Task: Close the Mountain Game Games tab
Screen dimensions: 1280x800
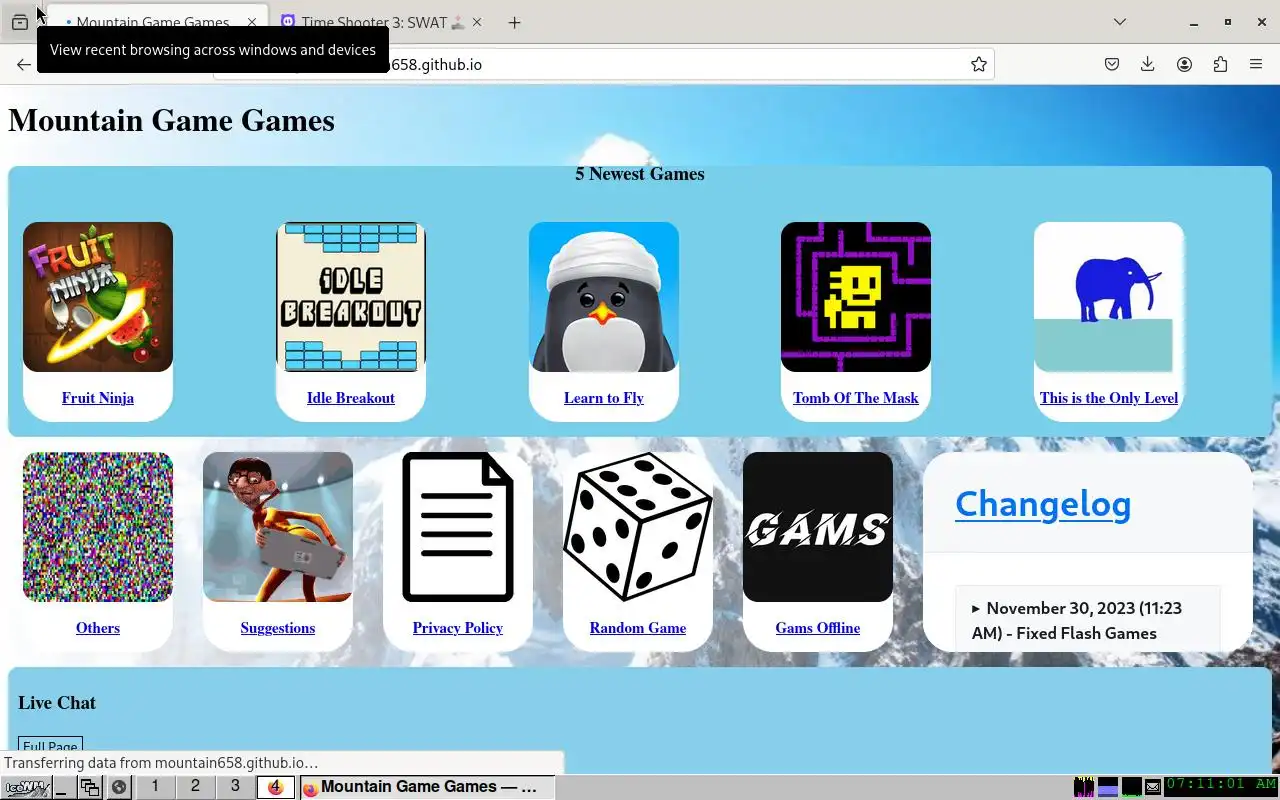Action: click(252, 22)
